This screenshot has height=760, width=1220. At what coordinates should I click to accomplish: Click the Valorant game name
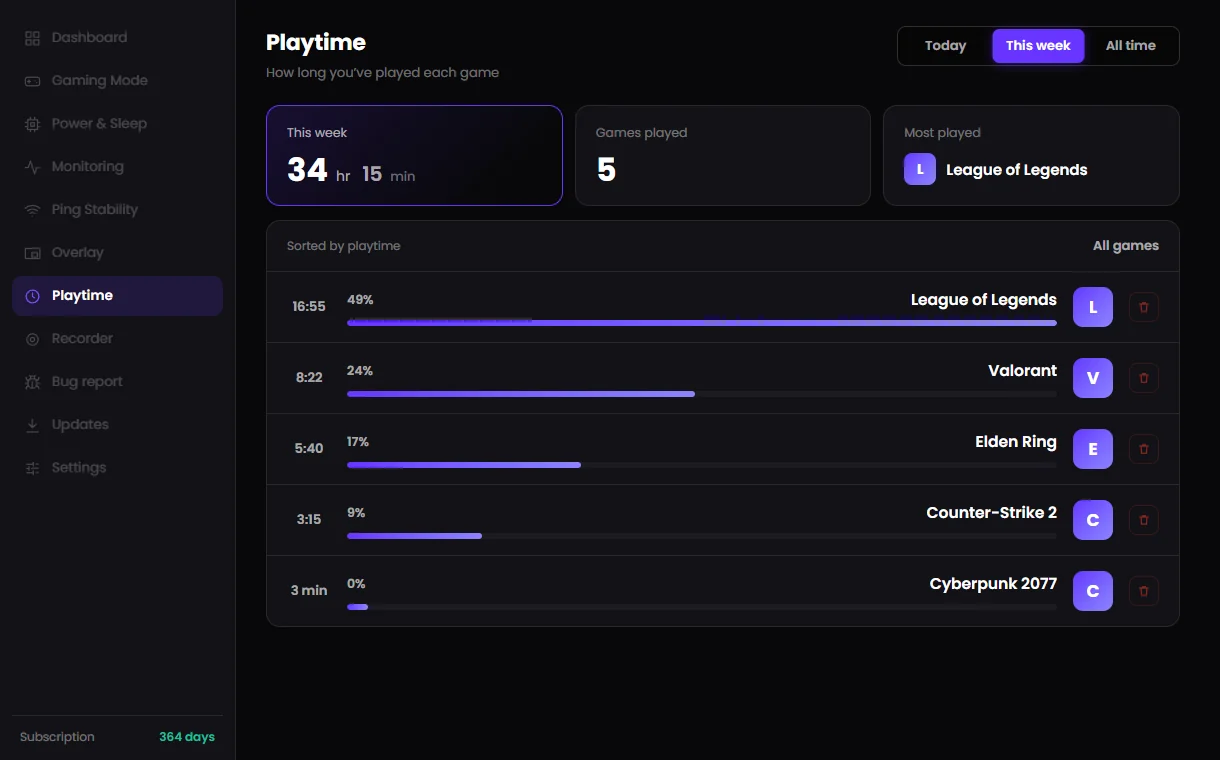(x=1022, y=371)
